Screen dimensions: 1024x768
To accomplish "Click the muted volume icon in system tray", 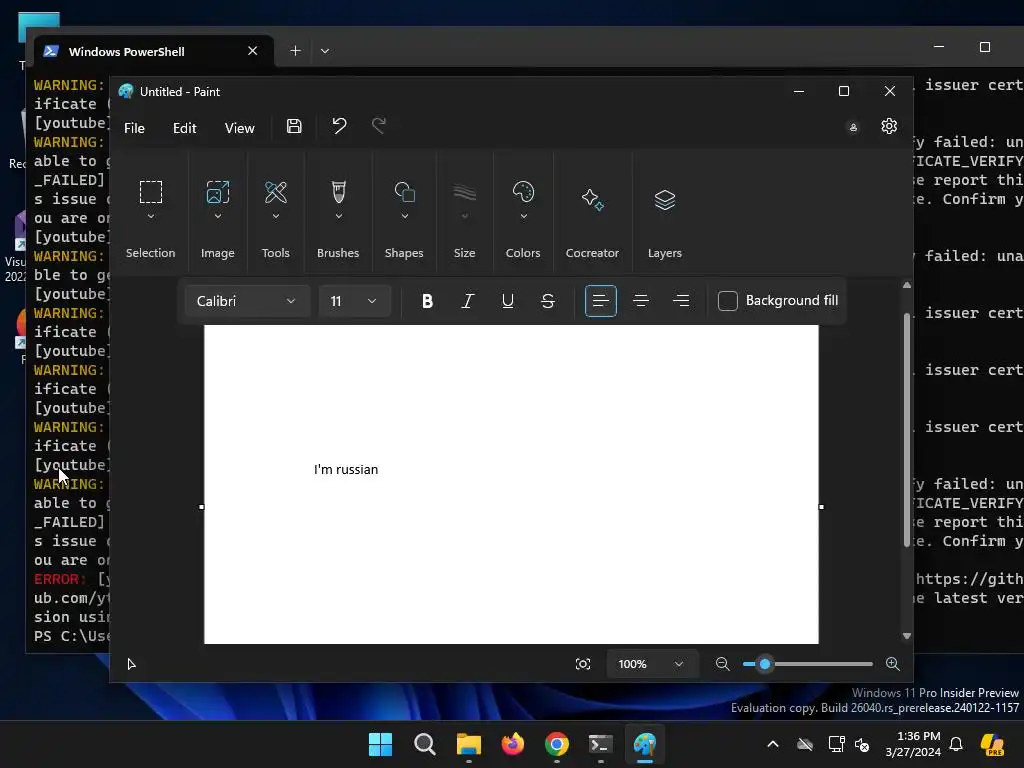I will [x=862, y=744].
